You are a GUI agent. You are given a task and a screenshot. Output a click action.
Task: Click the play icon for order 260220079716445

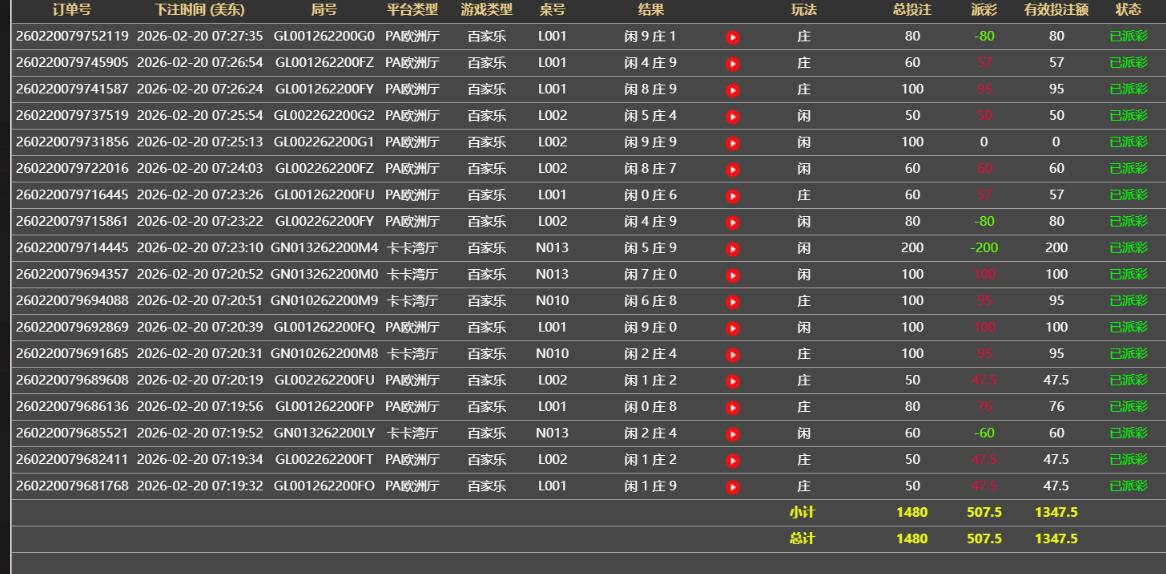[732, 196]
